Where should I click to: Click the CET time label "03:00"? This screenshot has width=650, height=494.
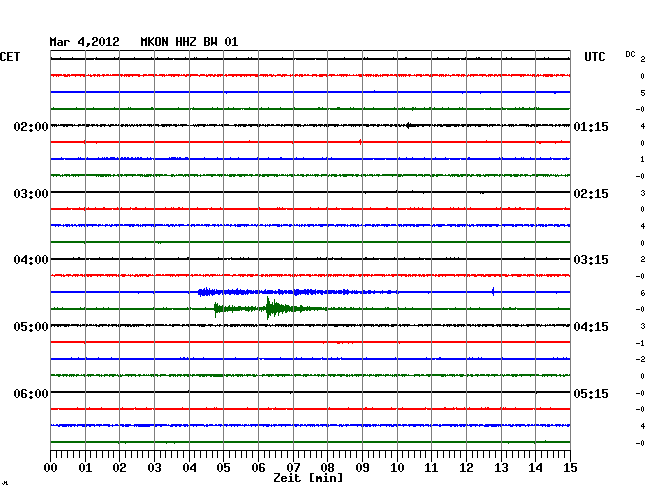tap(31, 194)
